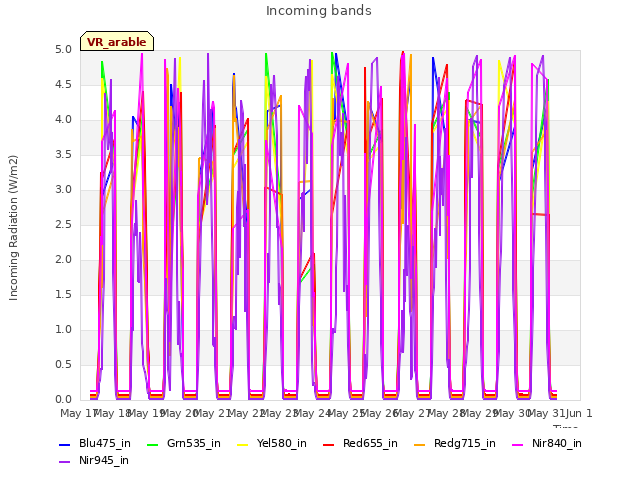Click the Incoming bands chart title
Viewport: 640px width, 480px height.
(x=319, y=11)
